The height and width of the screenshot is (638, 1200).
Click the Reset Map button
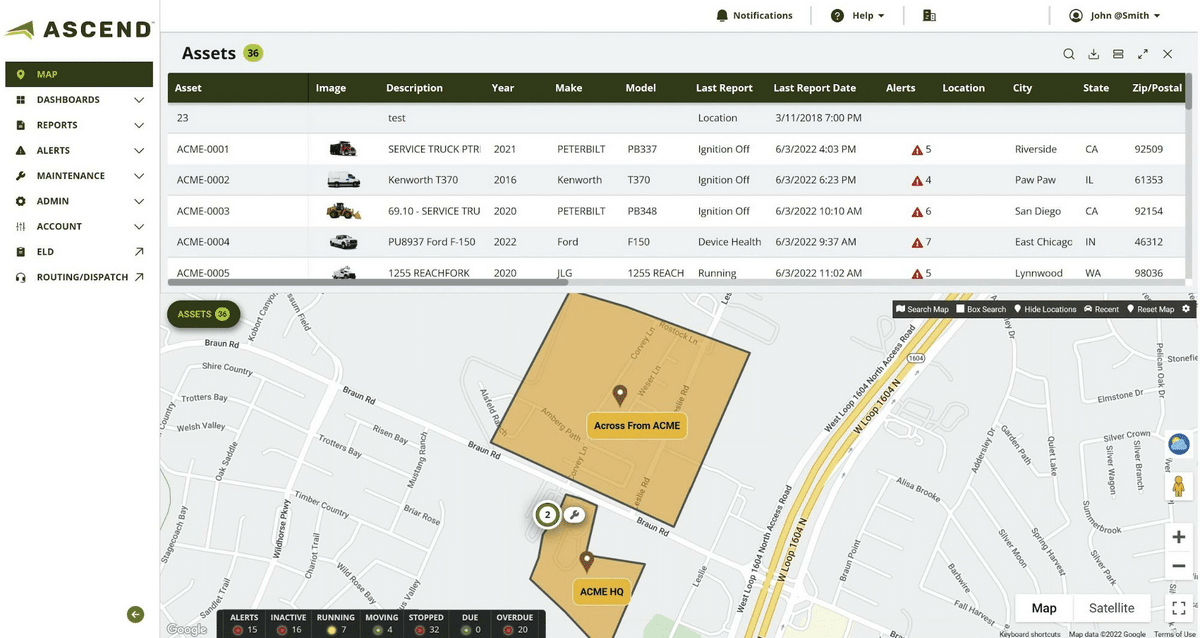[1150, 309]
